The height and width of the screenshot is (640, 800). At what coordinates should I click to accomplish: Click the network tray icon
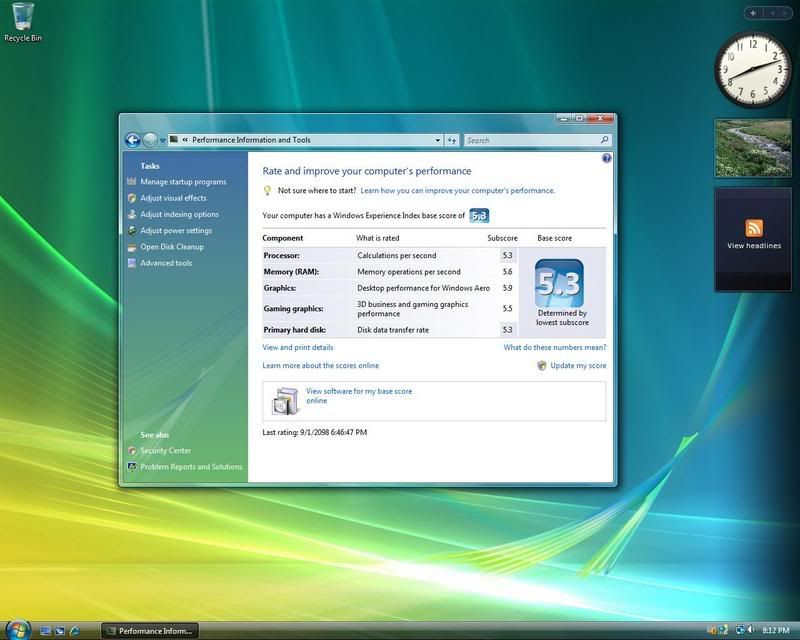(740, 631)
